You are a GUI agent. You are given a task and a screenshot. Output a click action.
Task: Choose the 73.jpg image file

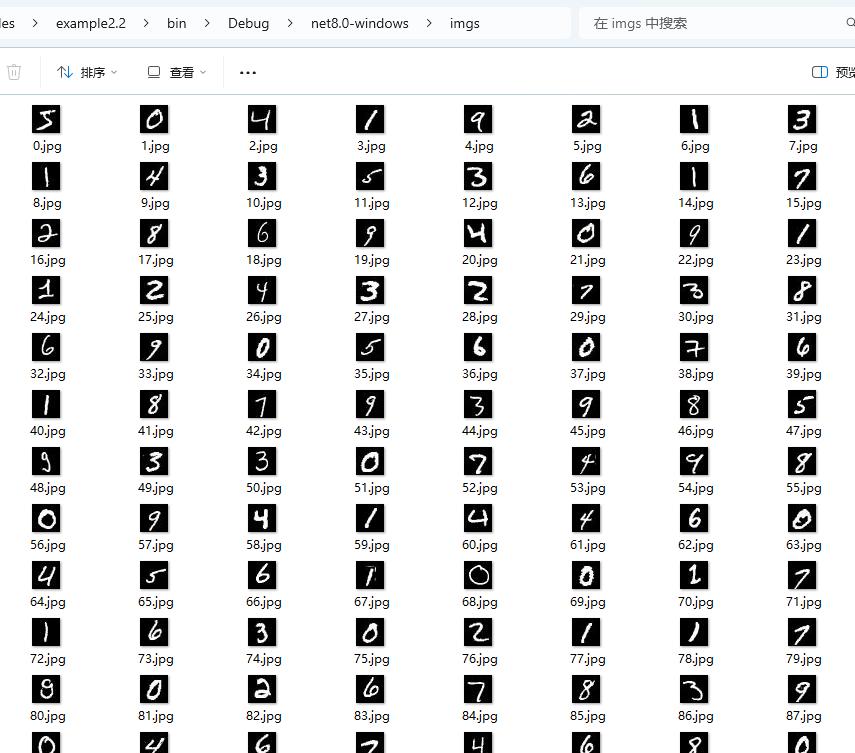point(154,632)
